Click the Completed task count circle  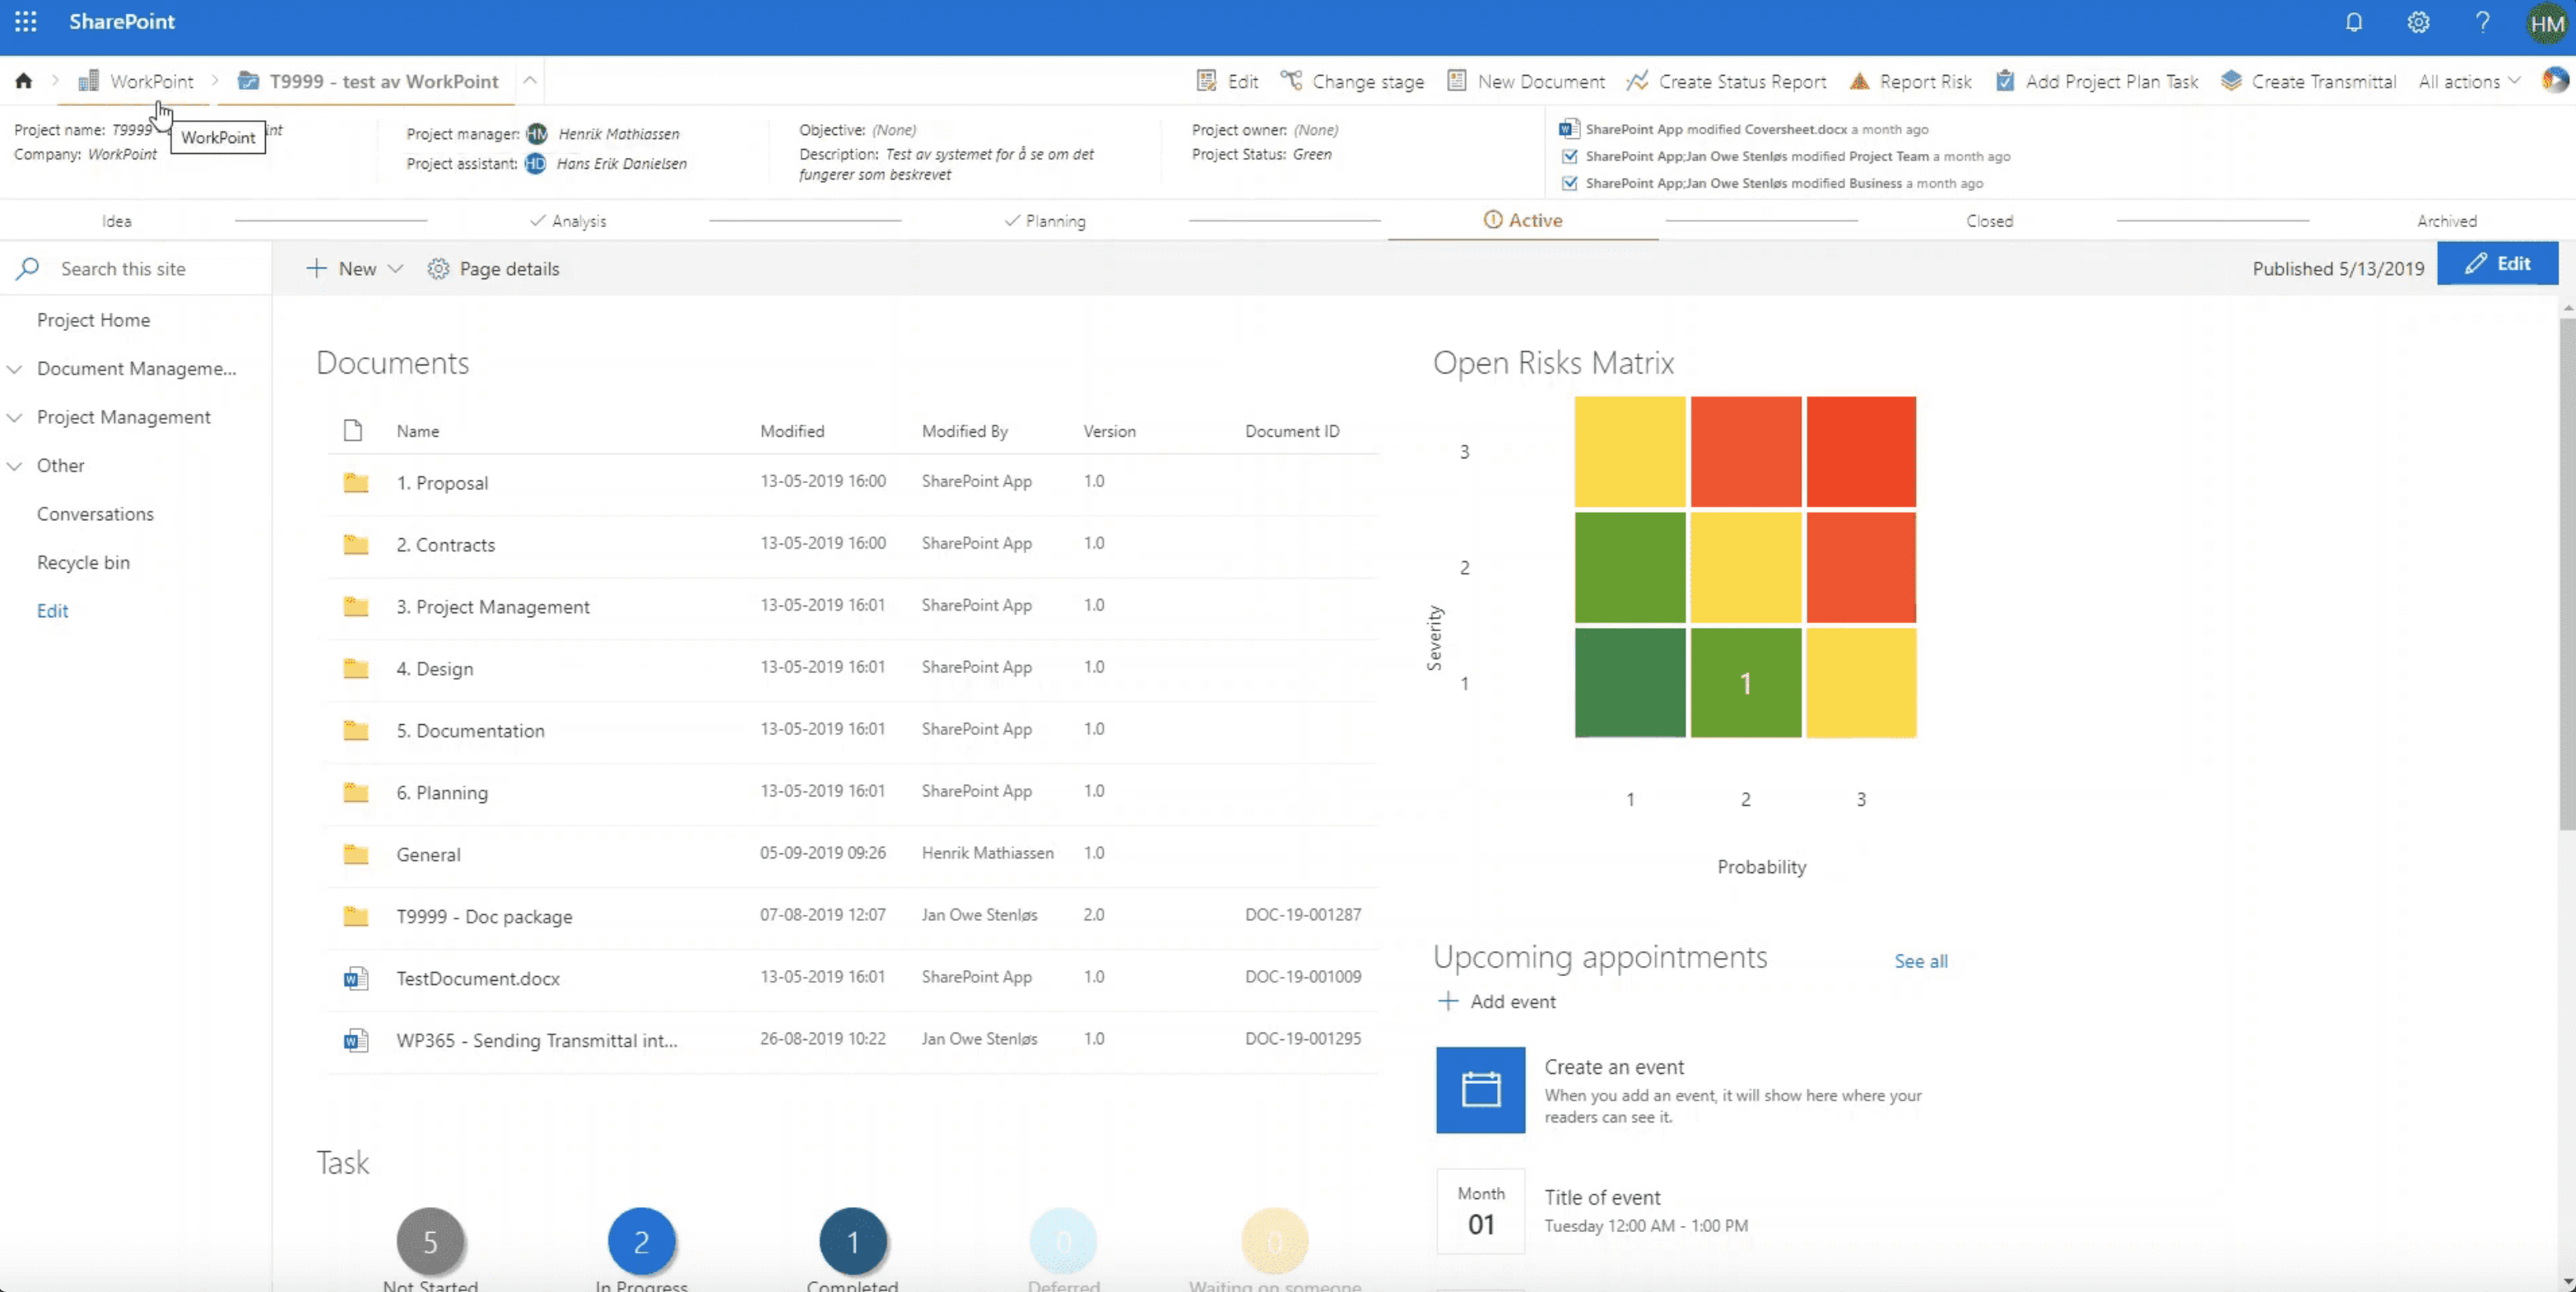pyautogui.click(x=852, y=1242)
